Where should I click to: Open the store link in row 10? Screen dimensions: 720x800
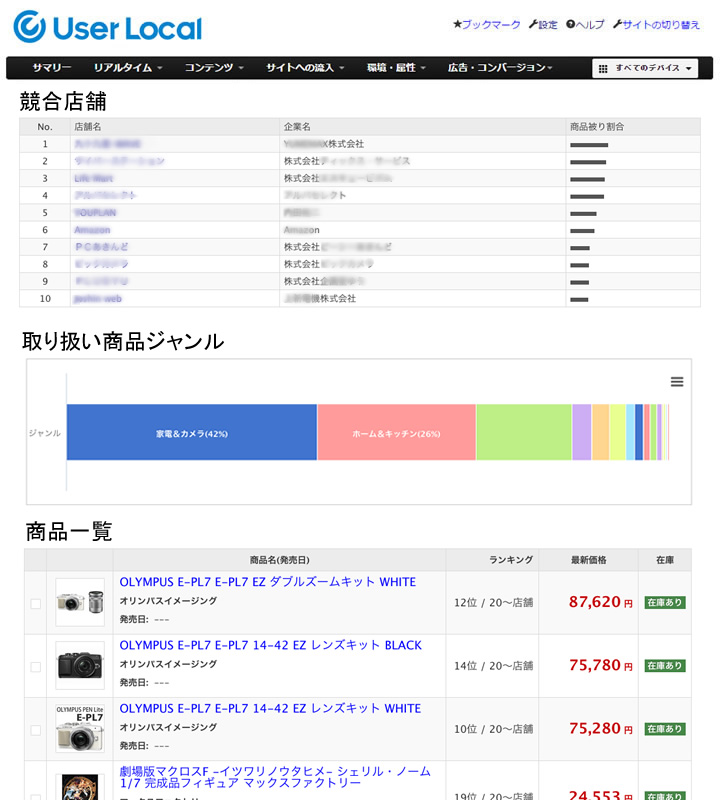coord(98,298)
